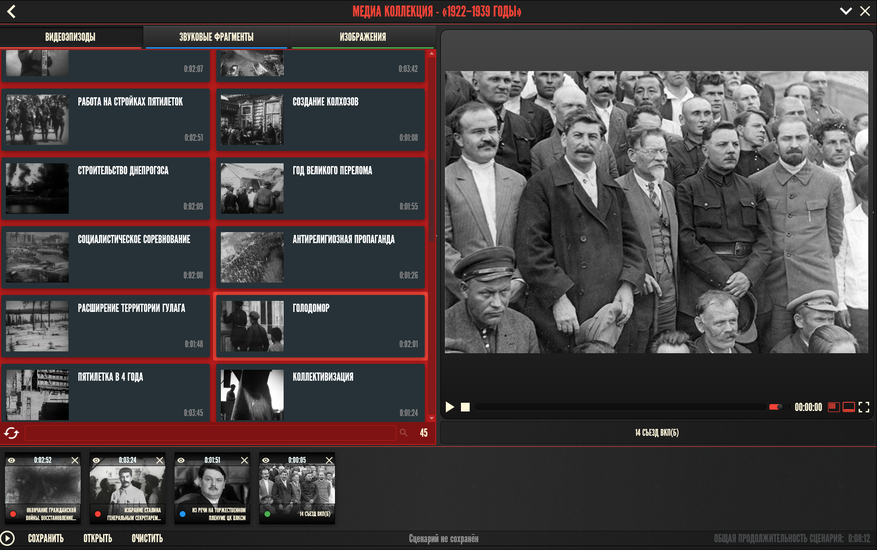This screenshot has height=550, width=877.
Task: Open the Звуковые фрагменты tab
Action: tap(216, 37)
